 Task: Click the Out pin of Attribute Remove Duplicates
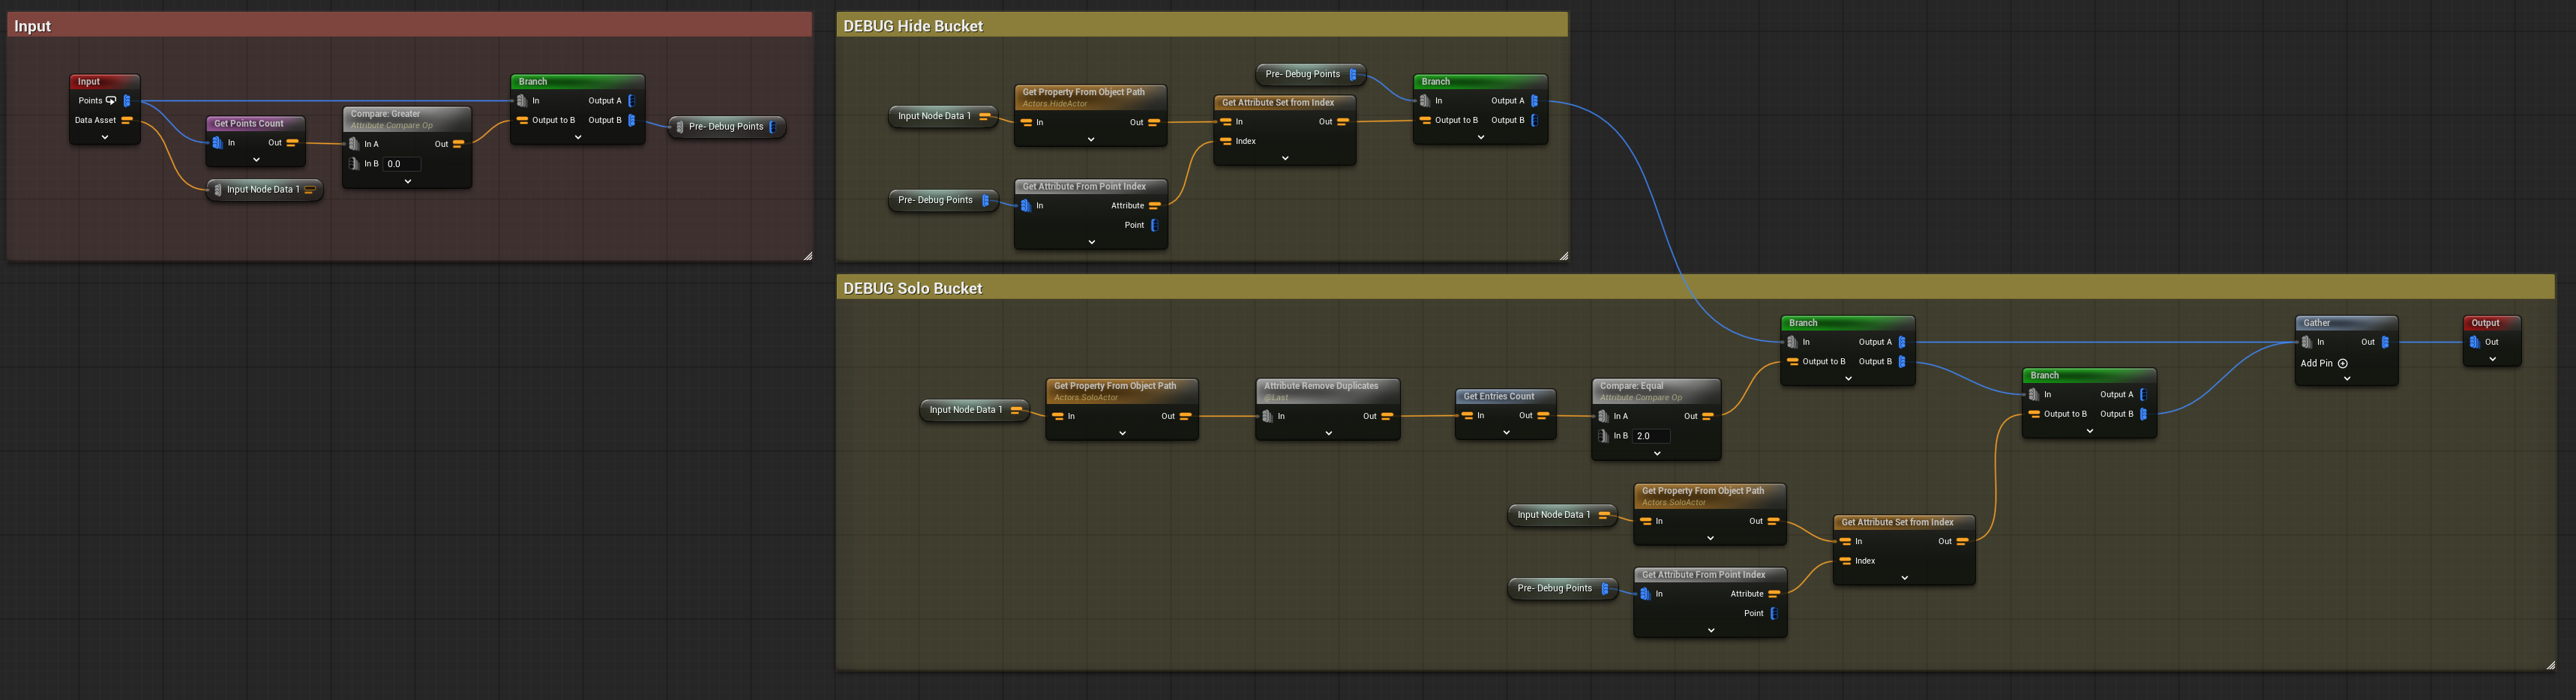point(1387,416)
